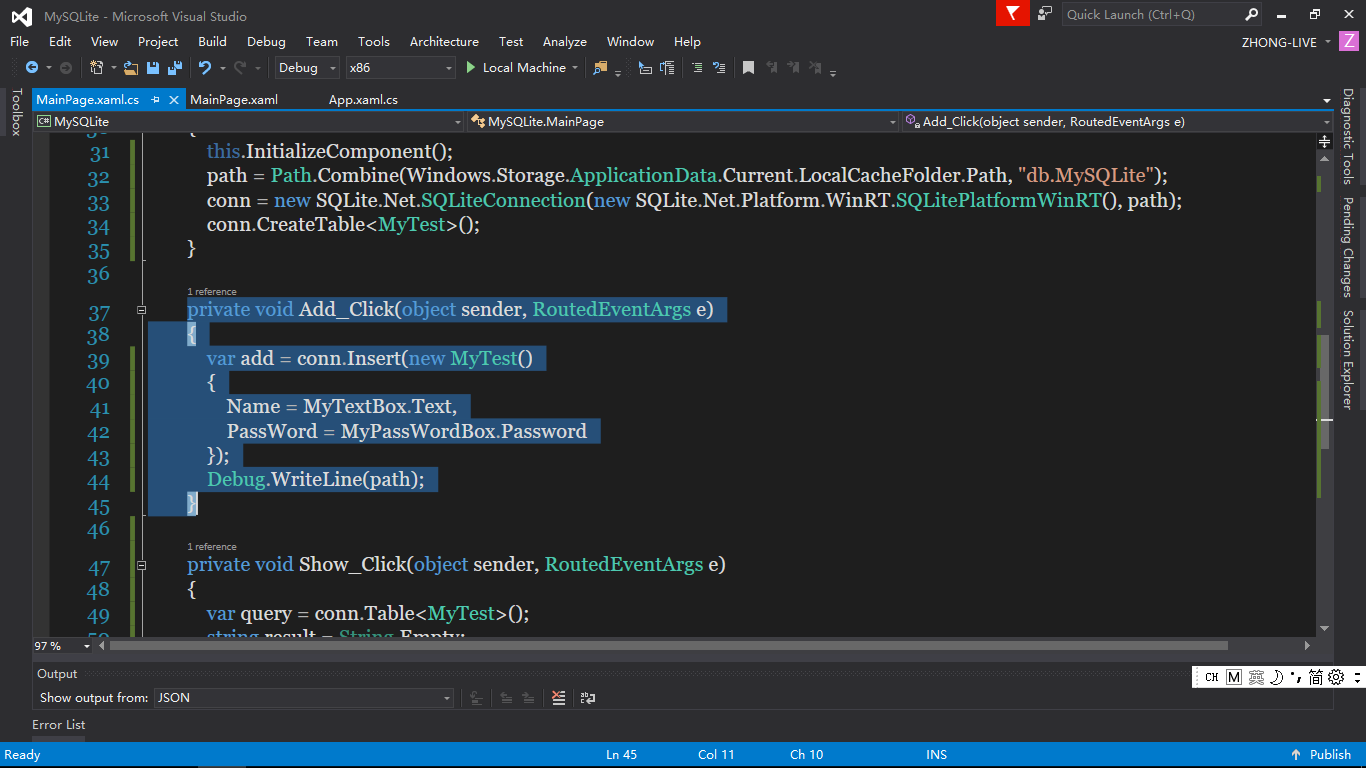1366x768 pixels.
Task: Click the Find in Files toolbar icon
Action: click(x=600, y=68)
